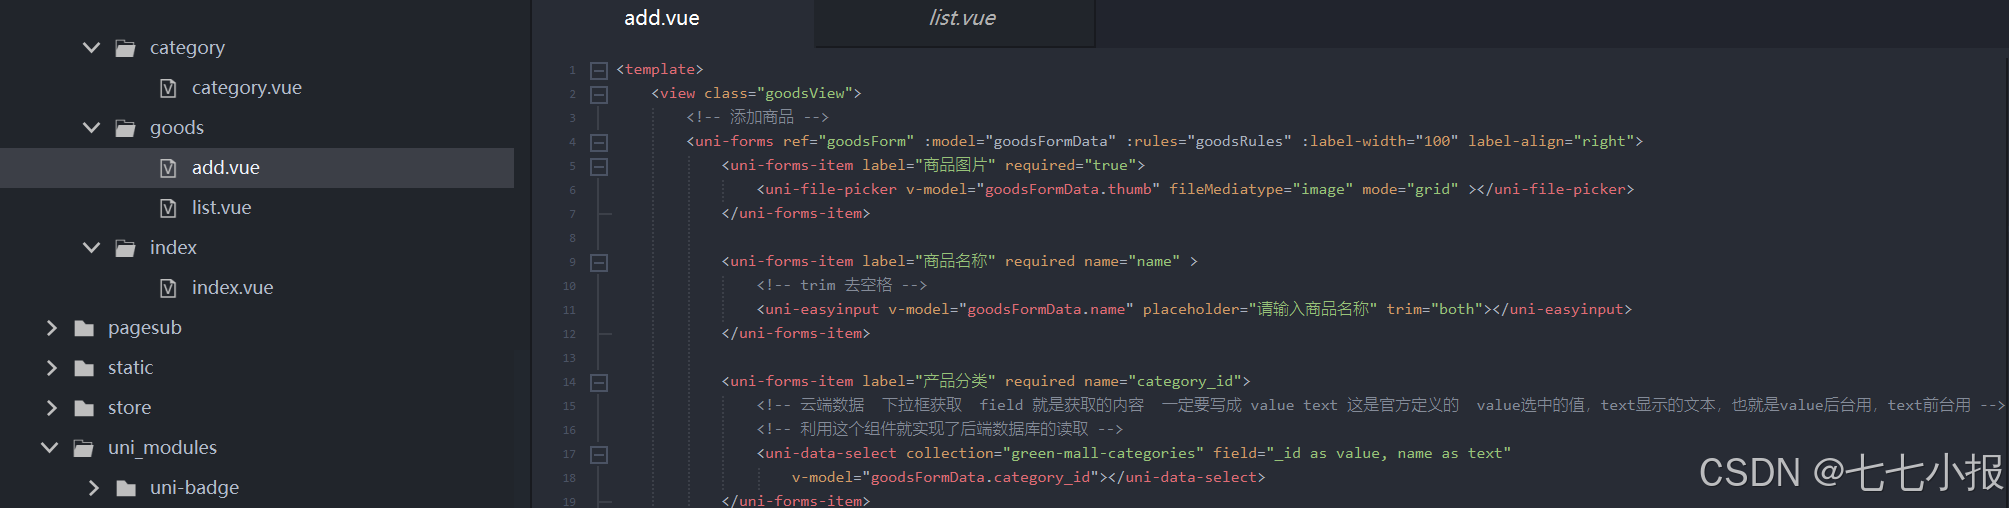Click the uni-badge folder icon
Image resolution: width=2009 pixels, height=508 pixels.
[x=126, y=488]
